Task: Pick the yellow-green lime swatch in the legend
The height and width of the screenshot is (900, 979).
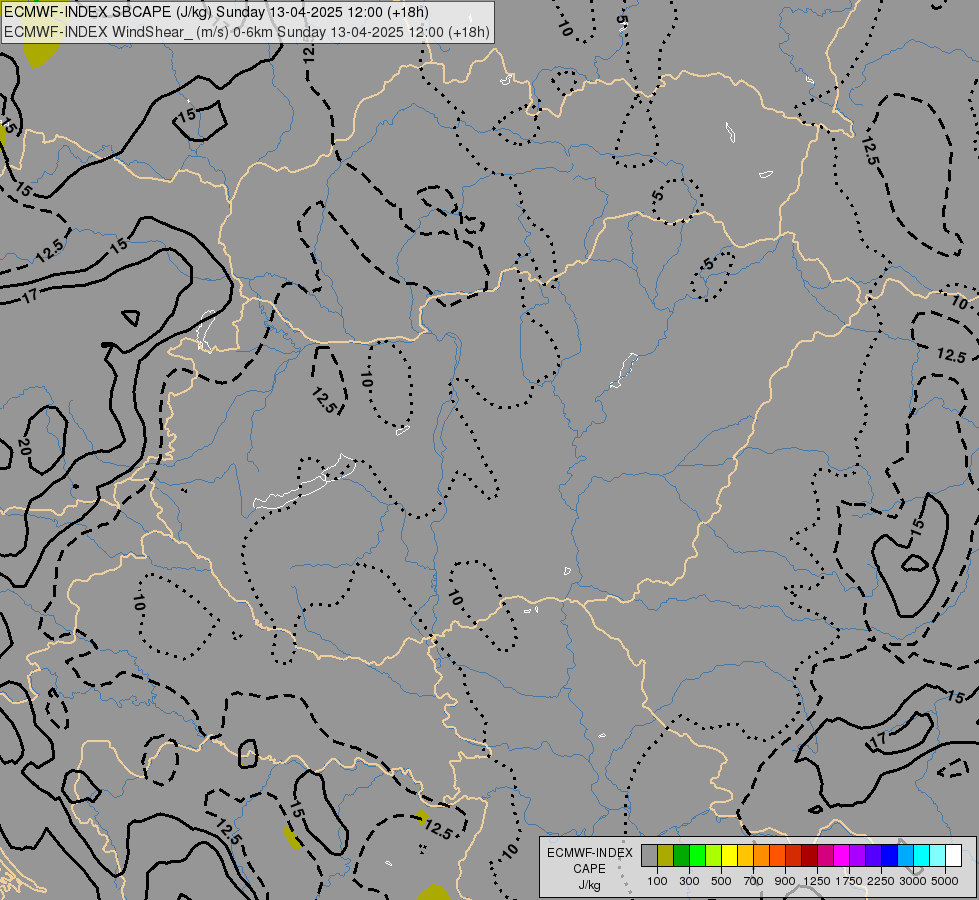Action: coord(714,856)
